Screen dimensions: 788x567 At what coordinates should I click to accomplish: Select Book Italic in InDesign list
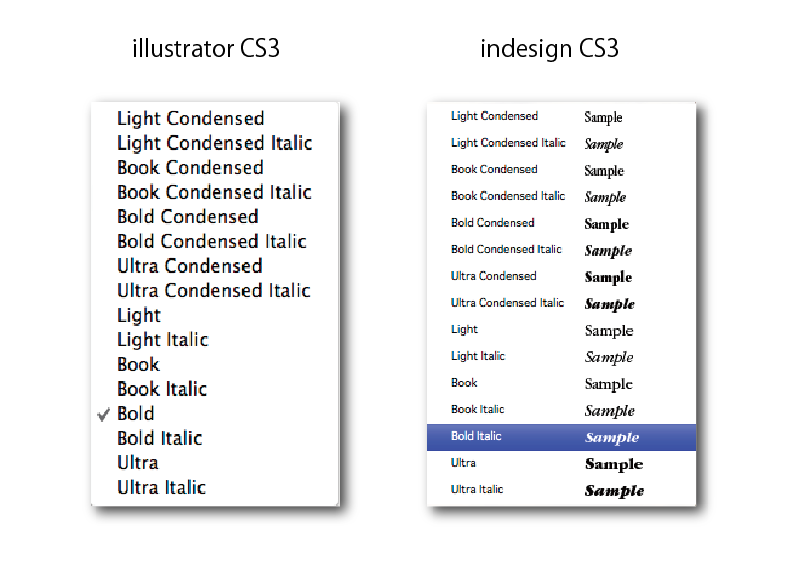click(x=477, y=409)
